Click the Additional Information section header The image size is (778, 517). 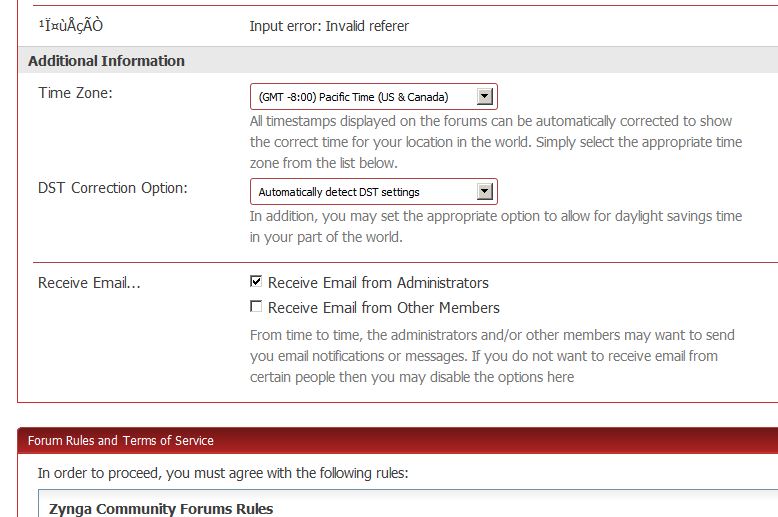click(106, 61)
